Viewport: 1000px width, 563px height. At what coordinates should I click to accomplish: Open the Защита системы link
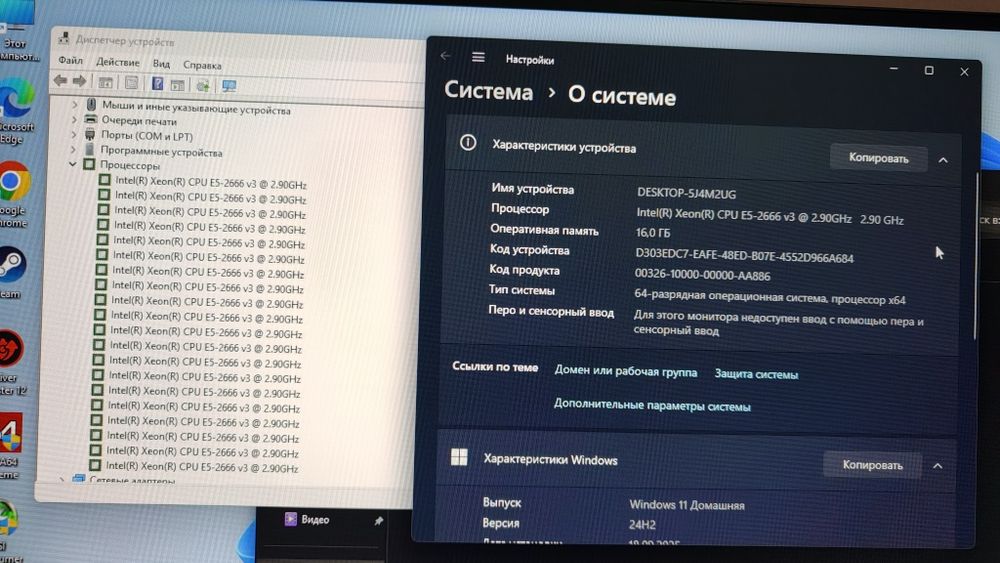pyautogui.click(x=756, y=374)
